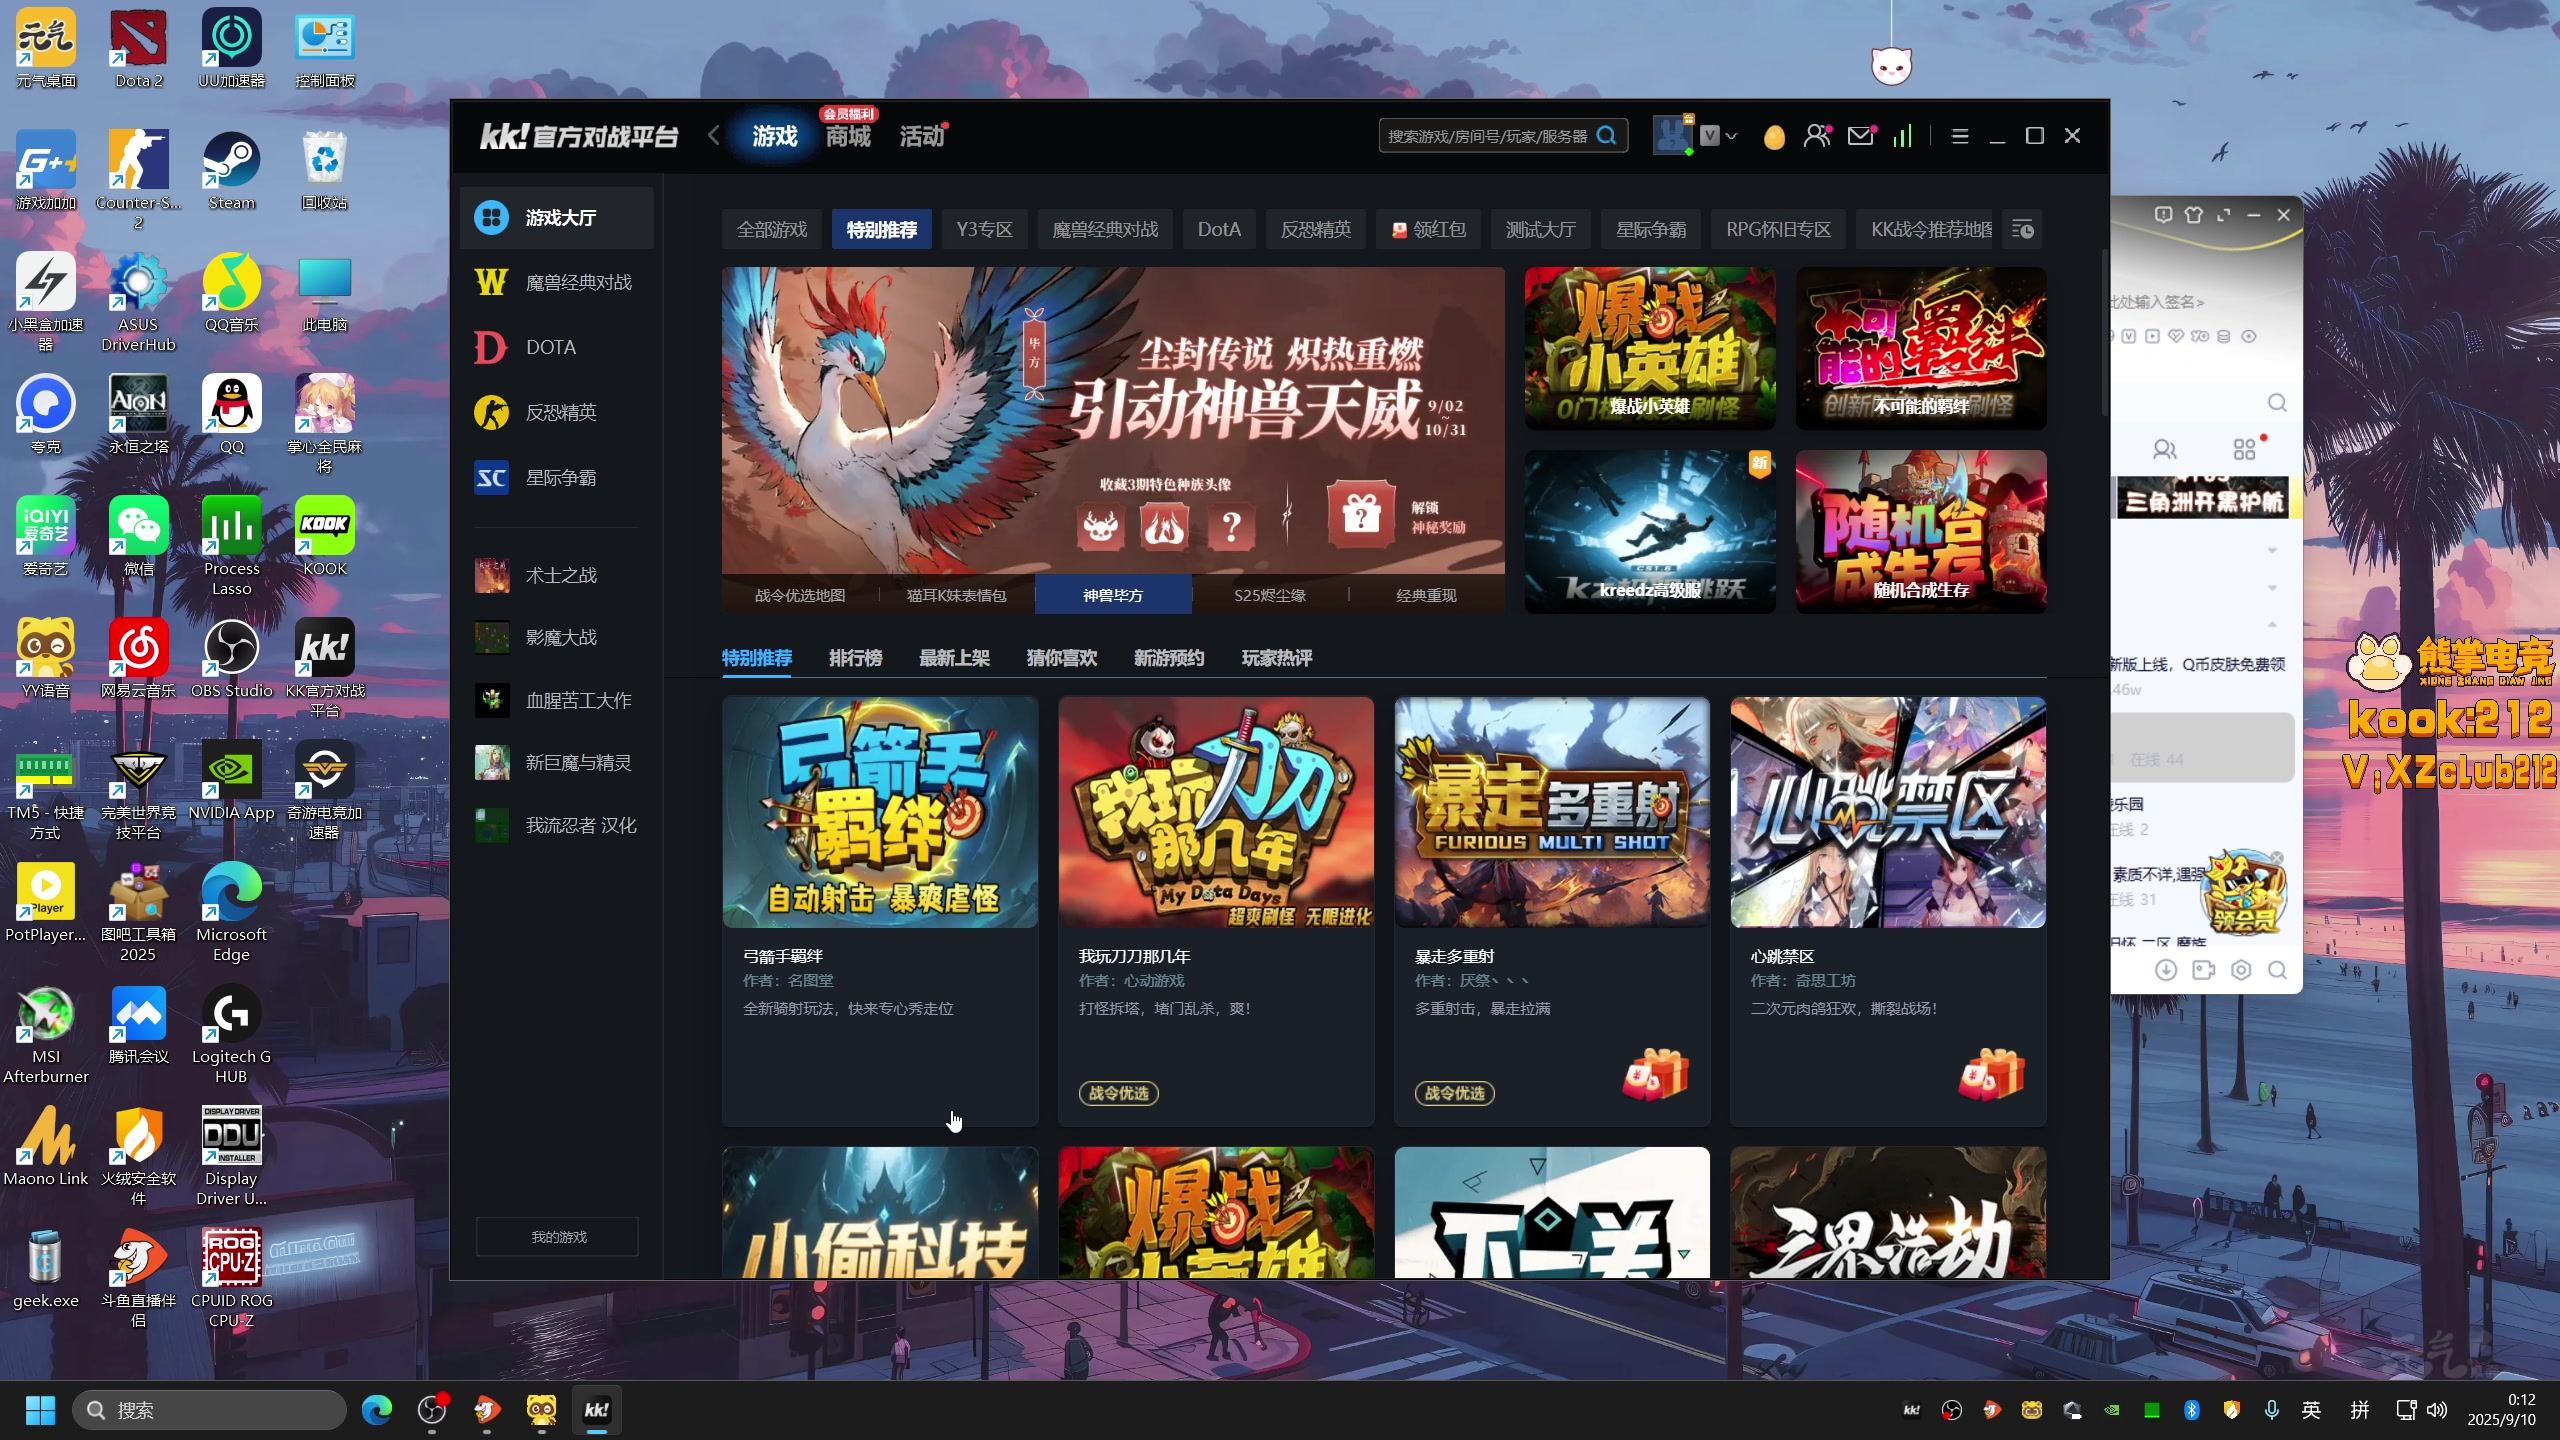Image resolution: width=2560 pixels, height=1440 pixels.
Task: Open download icon at YY window bottom
Action: (x=2166, y=970)
